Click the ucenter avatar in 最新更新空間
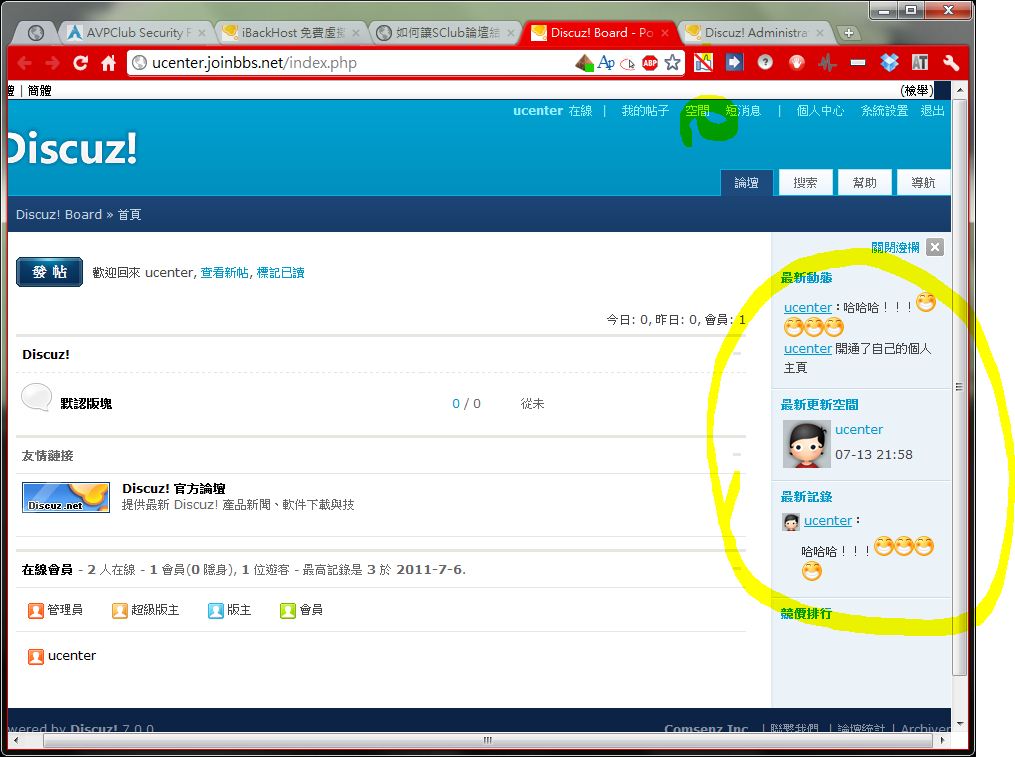Viewport: 1015px width, 757px height. click(x=805, y=444)
